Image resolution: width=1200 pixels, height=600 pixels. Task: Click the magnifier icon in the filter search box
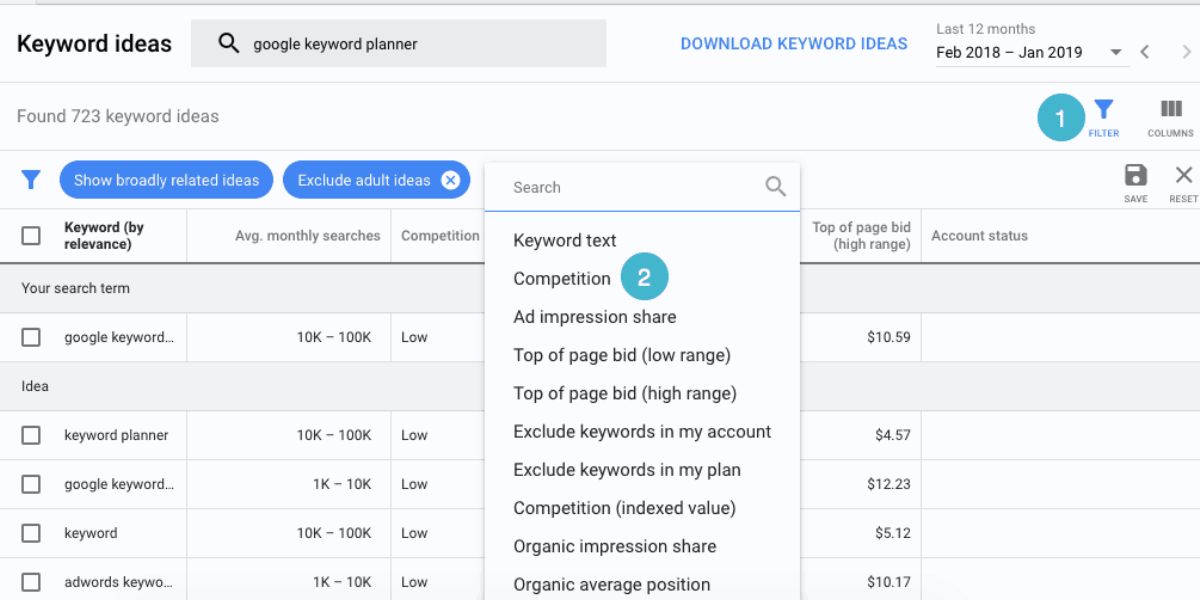pyautogui.click(x=775, y=186)
